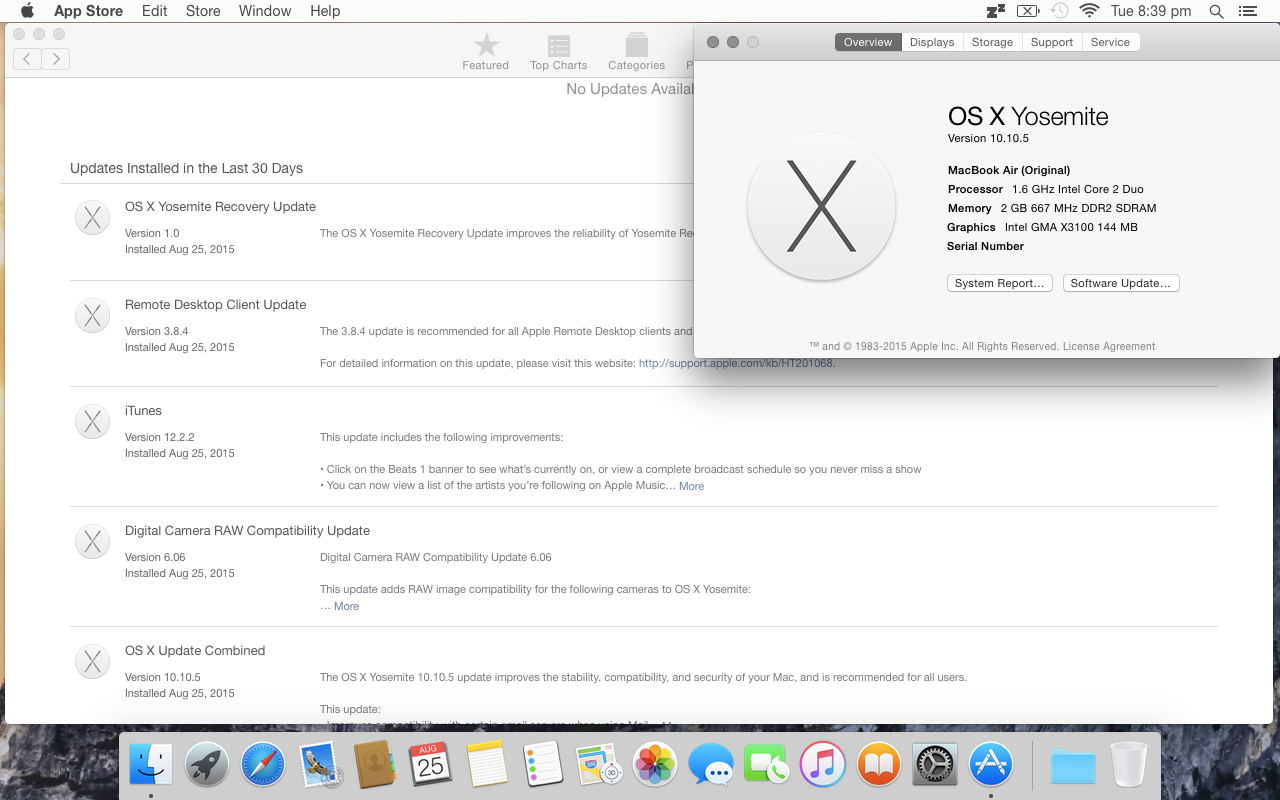Open Maps from the Dock
The height and width of the screenshot is (800, 1280).
pyautogui.click(x=599, y=766)
